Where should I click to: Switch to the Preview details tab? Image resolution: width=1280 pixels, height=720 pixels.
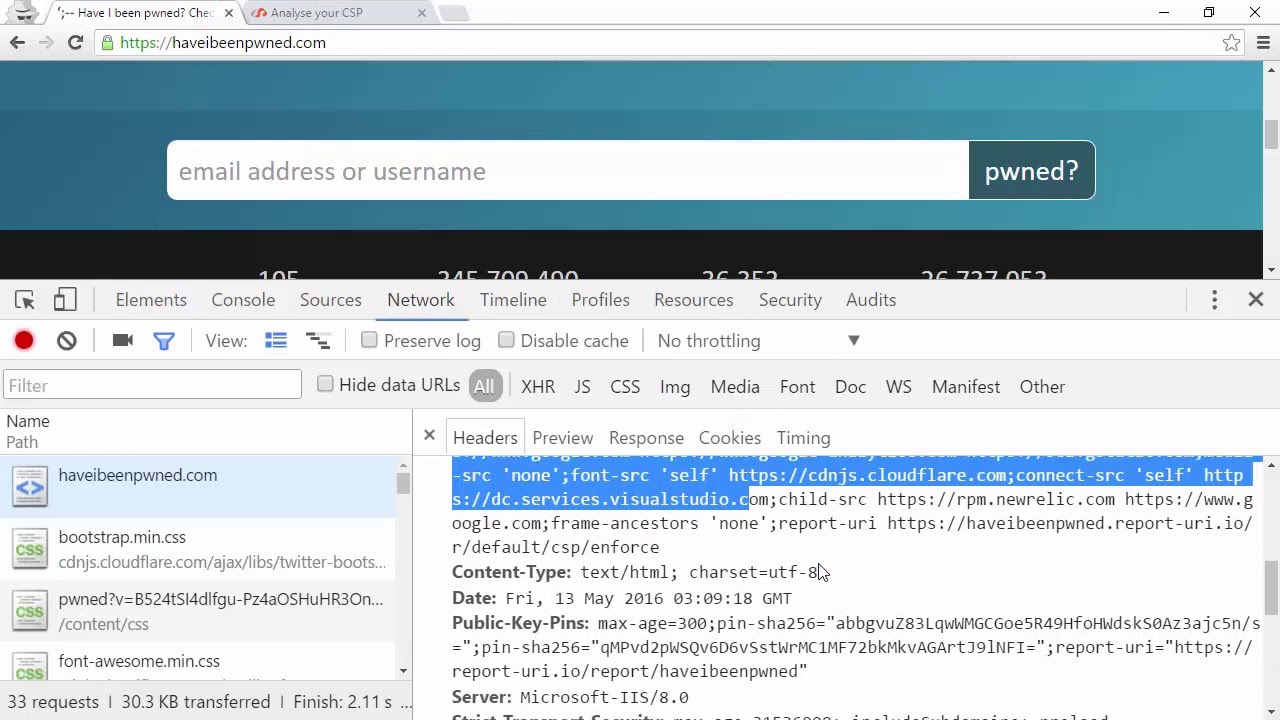pyautogui.click(x=563, y=438)
